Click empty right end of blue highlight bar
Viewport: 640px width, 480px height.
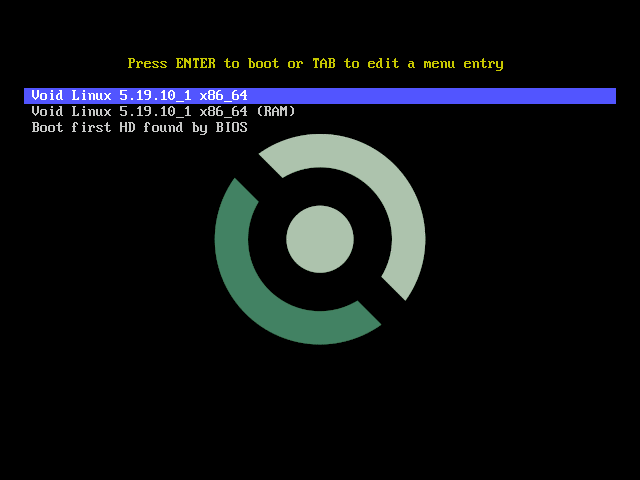pyautogui.click(x=560, y=96)
